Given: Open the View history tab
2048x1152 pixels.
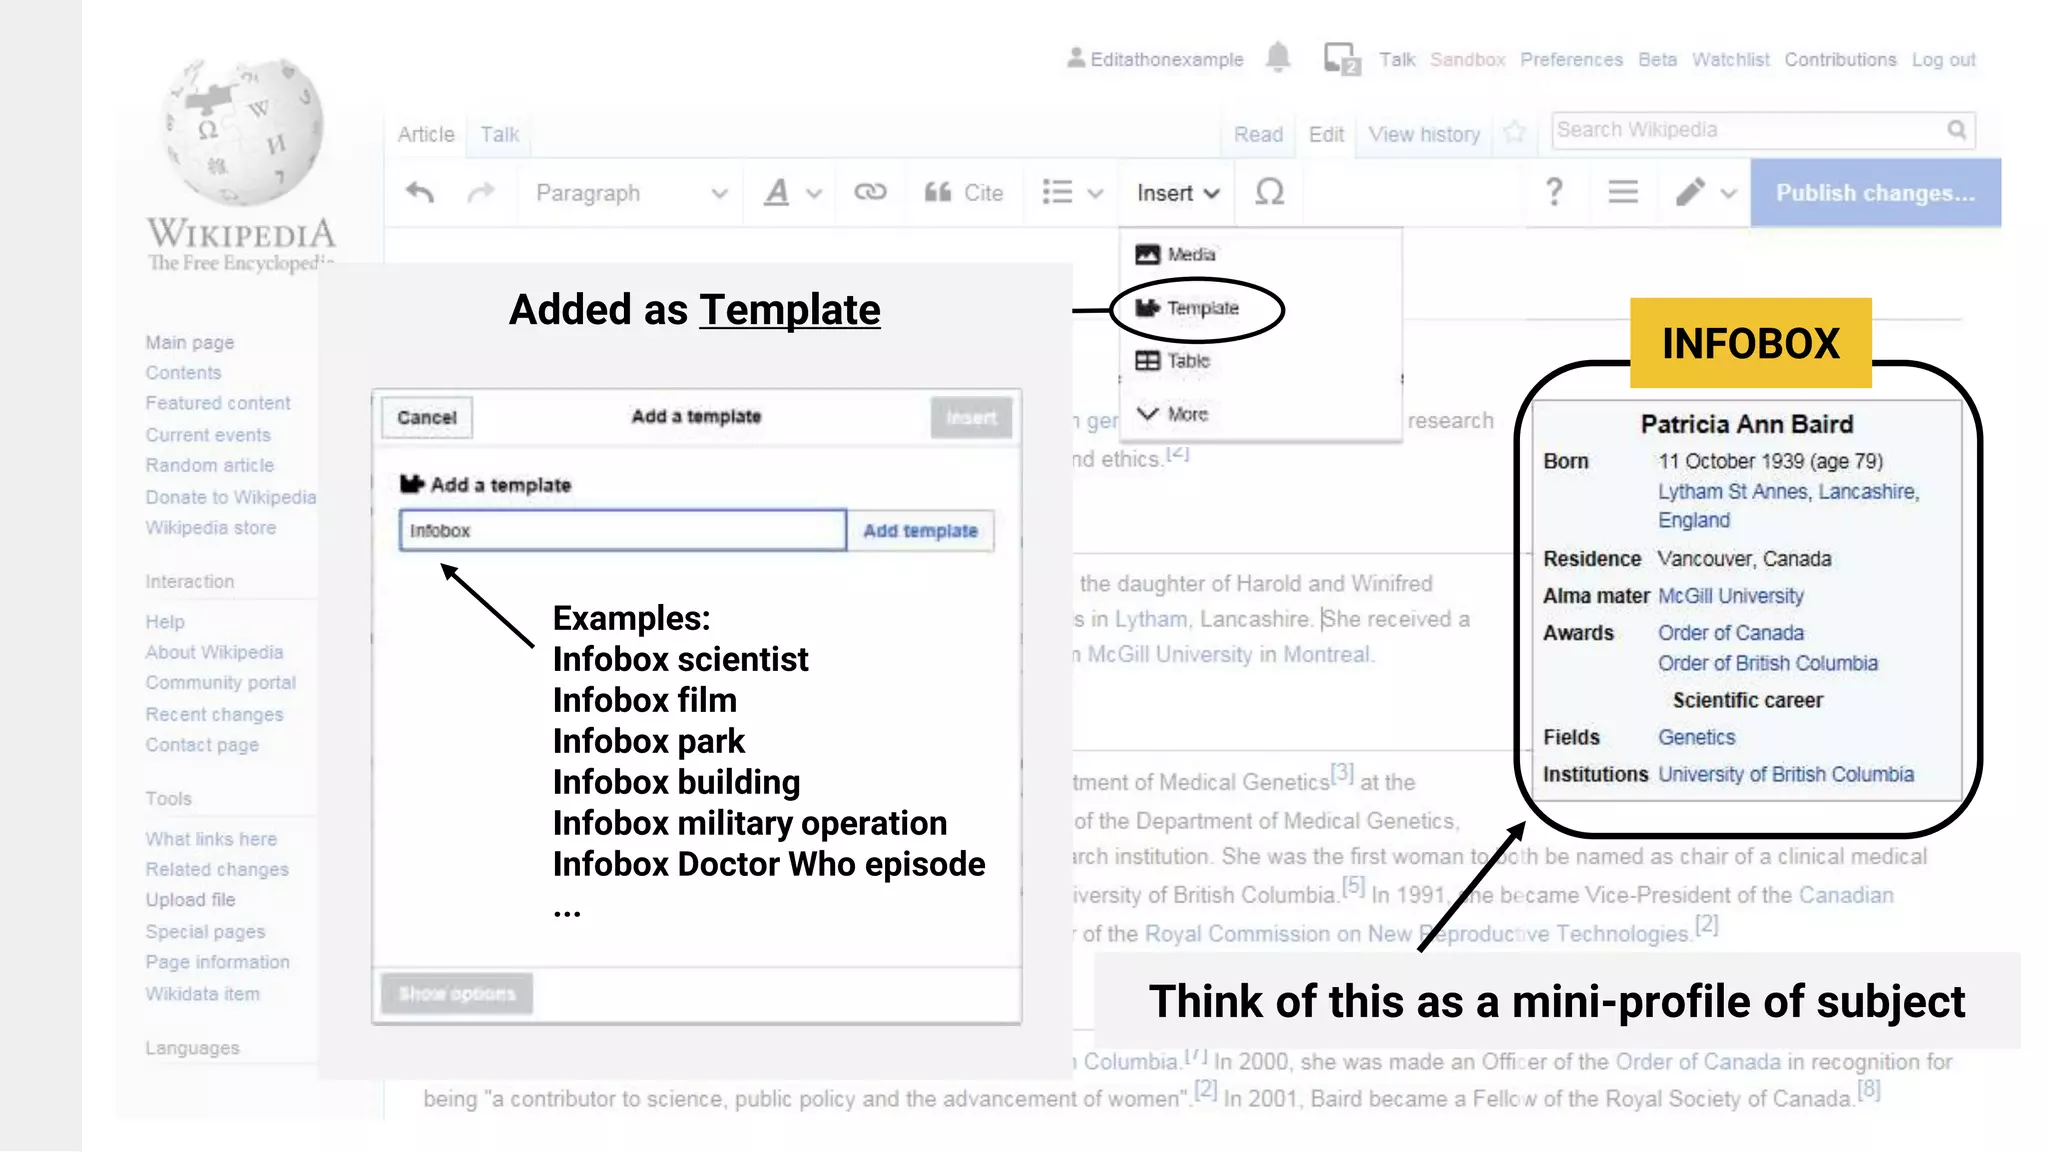Looking at the screenshot, I should click(1424, 134).
